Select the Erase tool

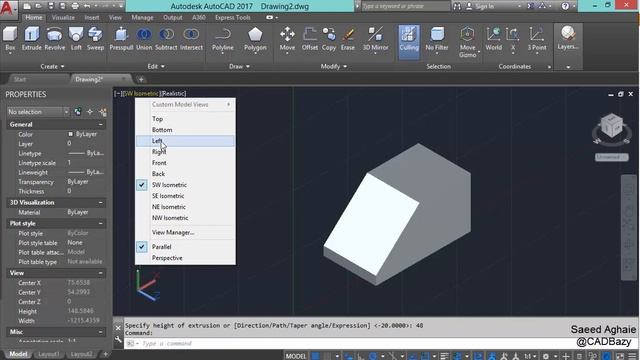[x=348, y=39]
